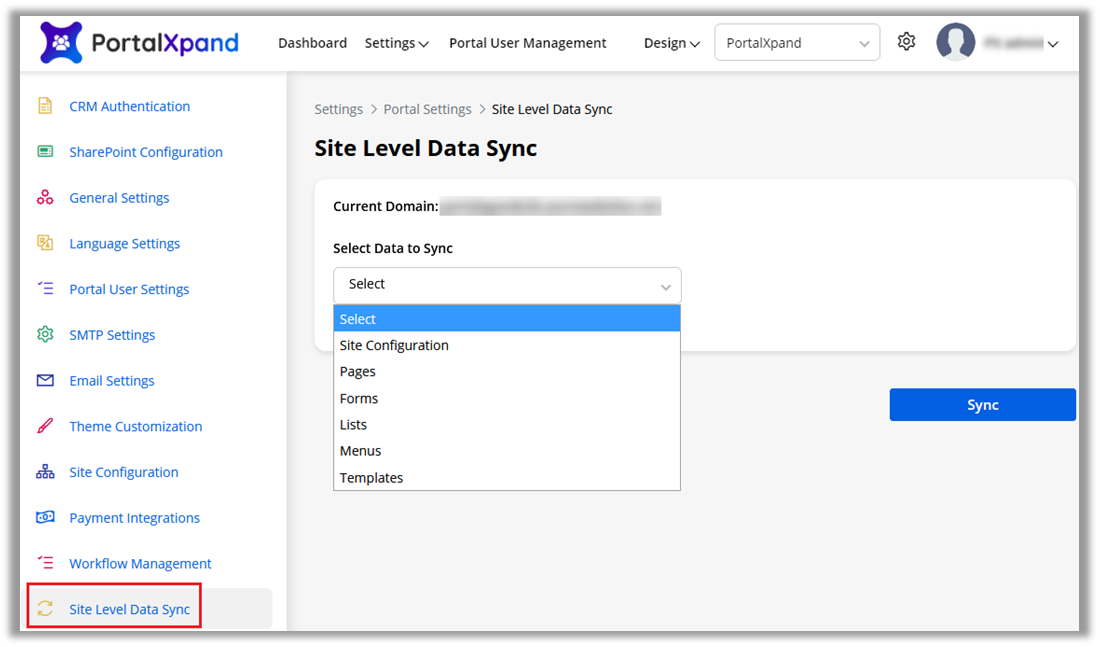Collapse the Select Data to Sync dropdown
This screenshot has width=1100, height=647.
click(x=507, y=285)
